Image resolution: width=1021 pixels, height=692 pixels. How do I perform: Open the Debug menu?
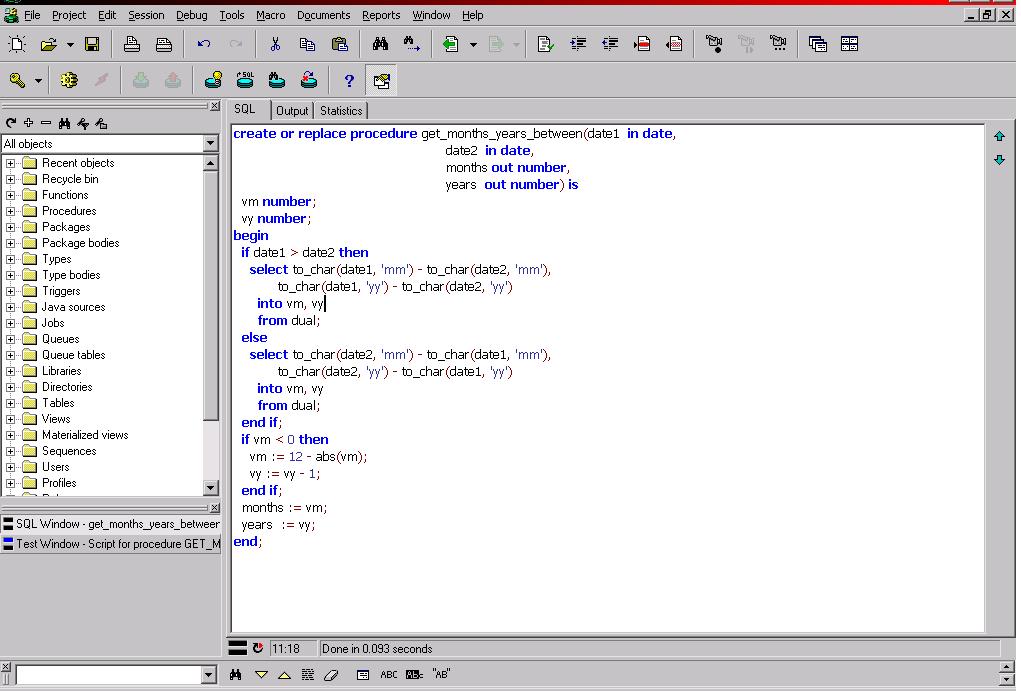point(191,15)
